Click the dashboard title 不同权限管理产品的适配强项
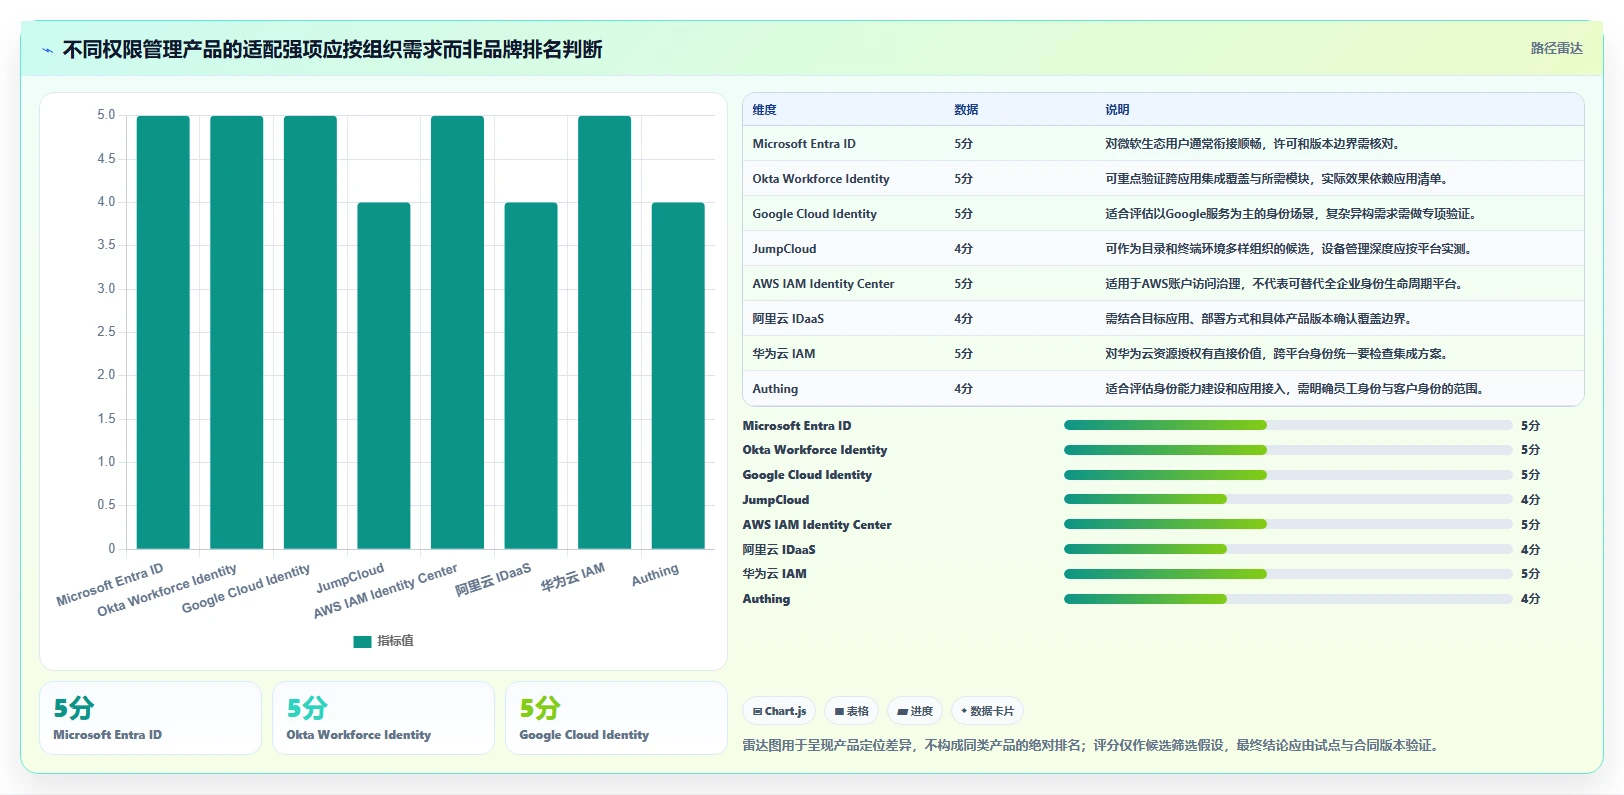Image resolution: width=1624 pixels, height=795 pixels. coord(332,49)
